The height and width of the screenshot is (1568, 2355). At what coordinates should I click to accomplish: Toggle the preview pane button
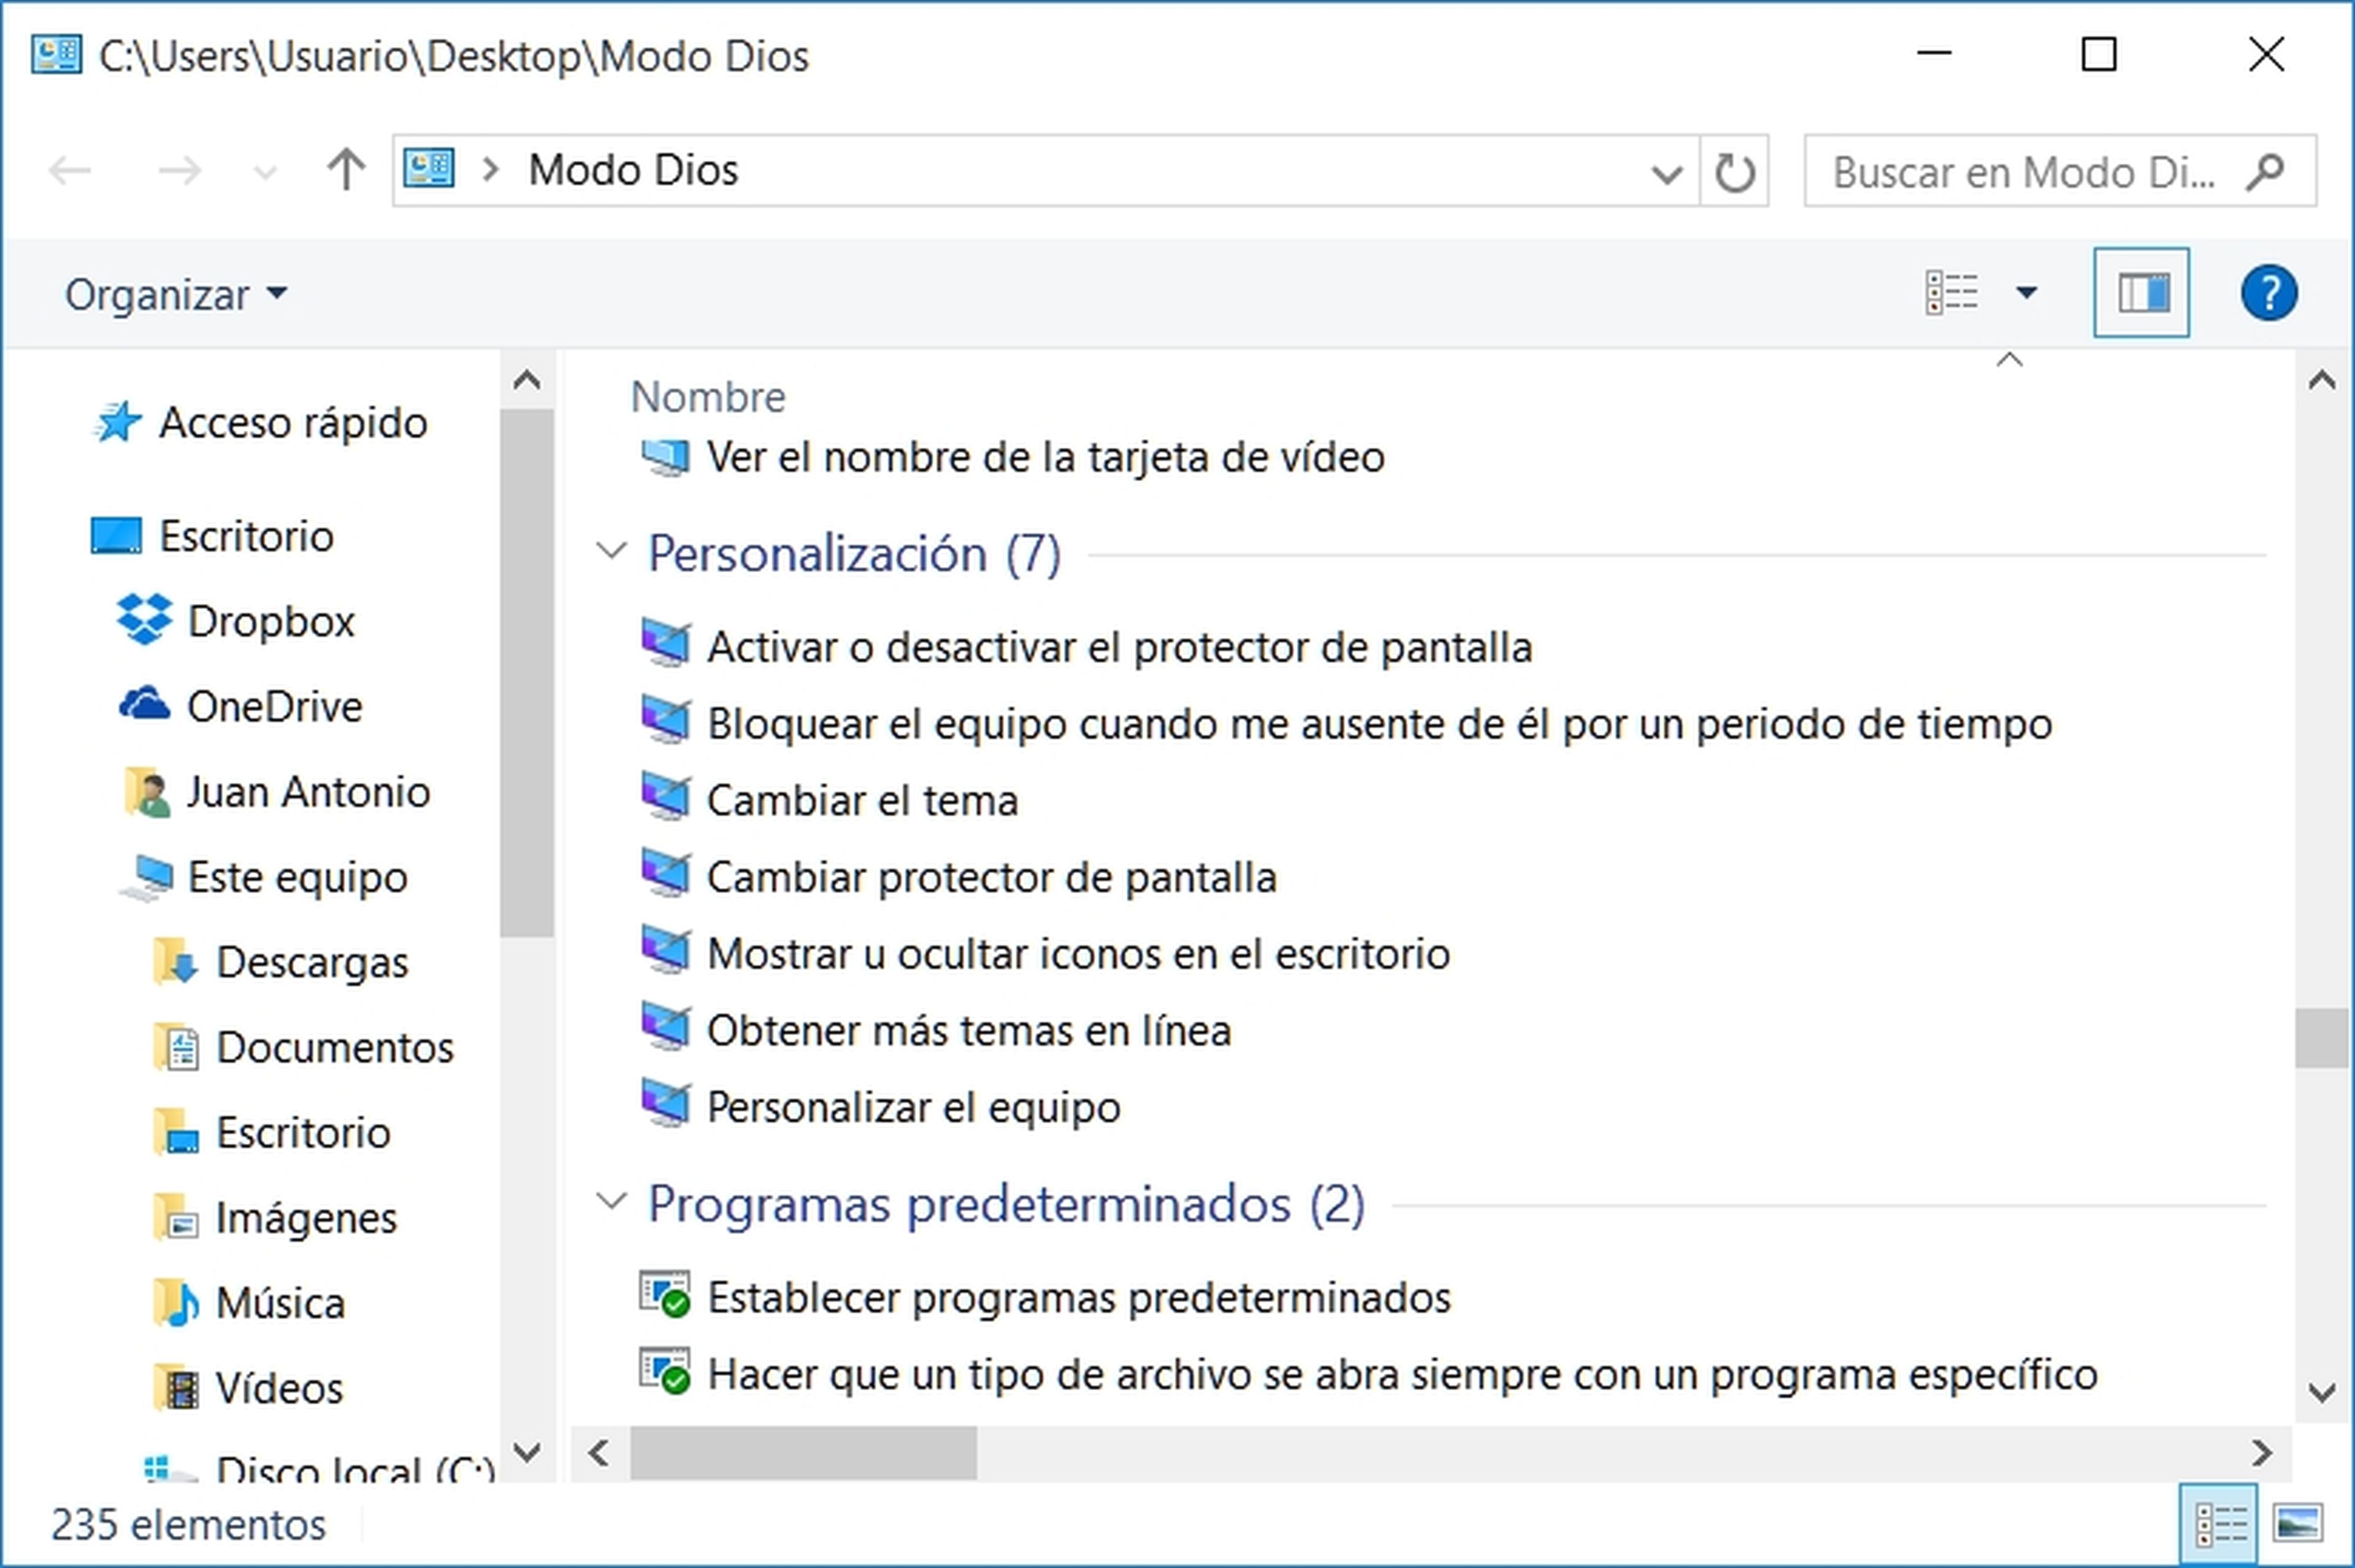point(2141,293)
